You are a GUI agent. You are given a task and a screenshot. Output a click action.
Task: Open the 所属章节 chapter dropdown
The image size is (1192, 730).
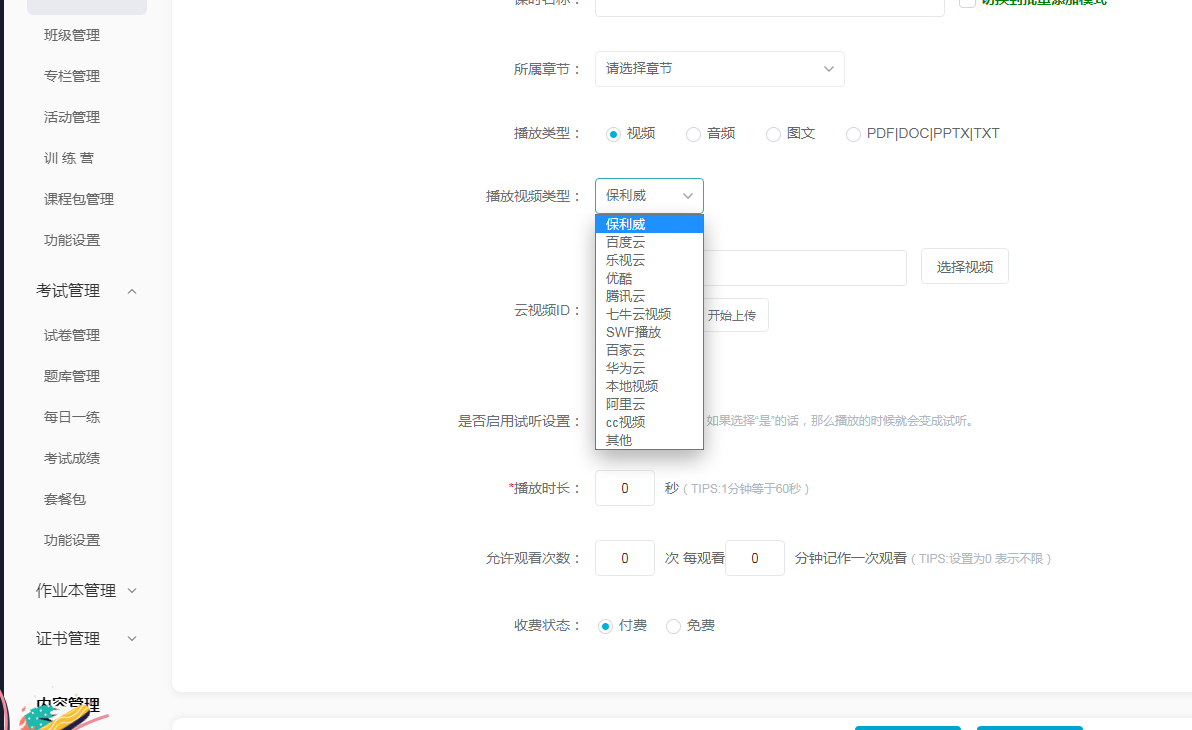[719, 69]
